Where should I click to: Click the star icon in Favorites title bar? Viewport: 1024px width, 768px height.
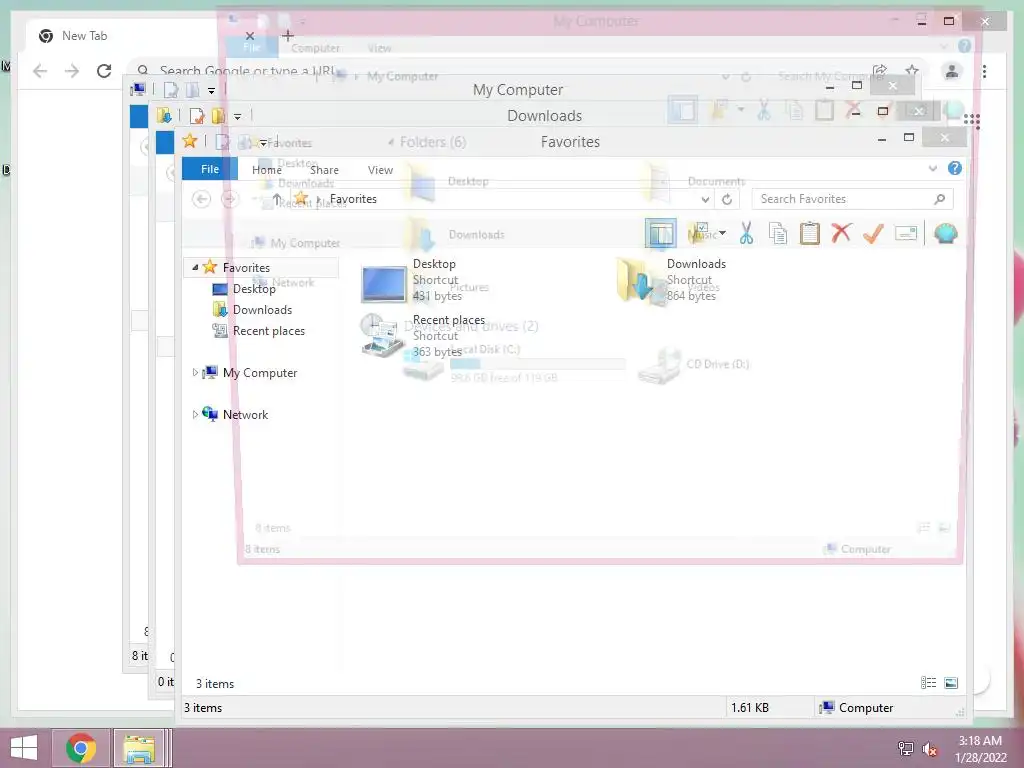(x=190, y=140)
